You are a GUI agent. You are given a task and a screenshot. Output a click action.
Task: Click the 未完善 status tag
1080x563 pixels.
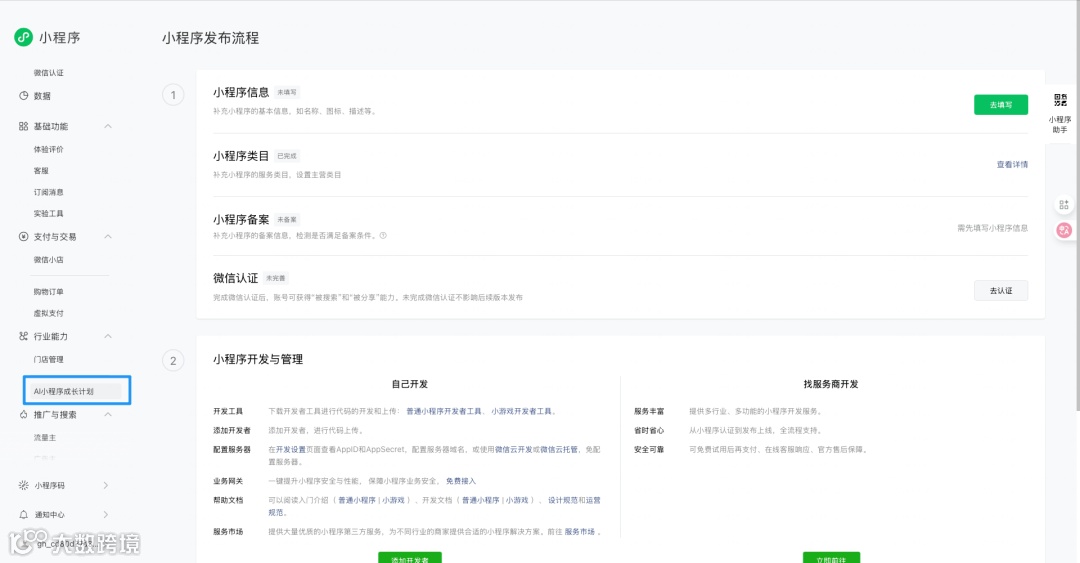[x=276, y=278]
